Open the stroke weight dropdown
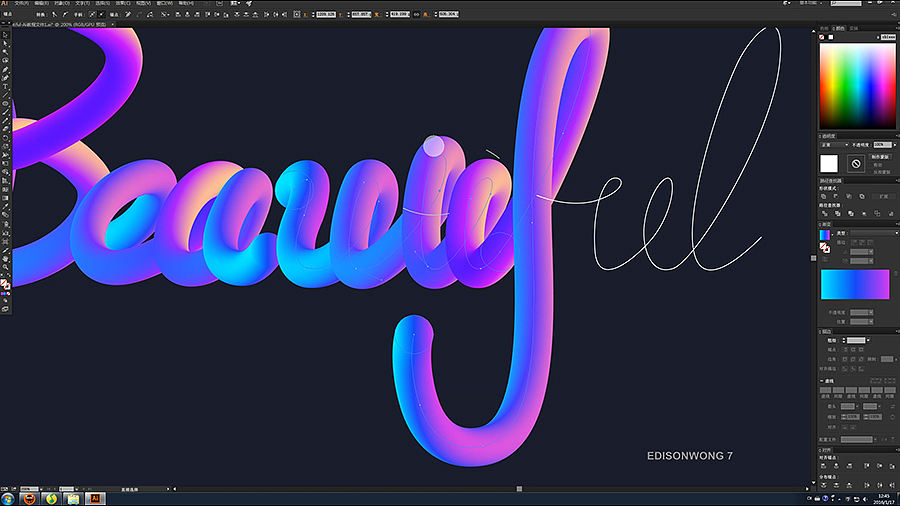 pos(868,340)
